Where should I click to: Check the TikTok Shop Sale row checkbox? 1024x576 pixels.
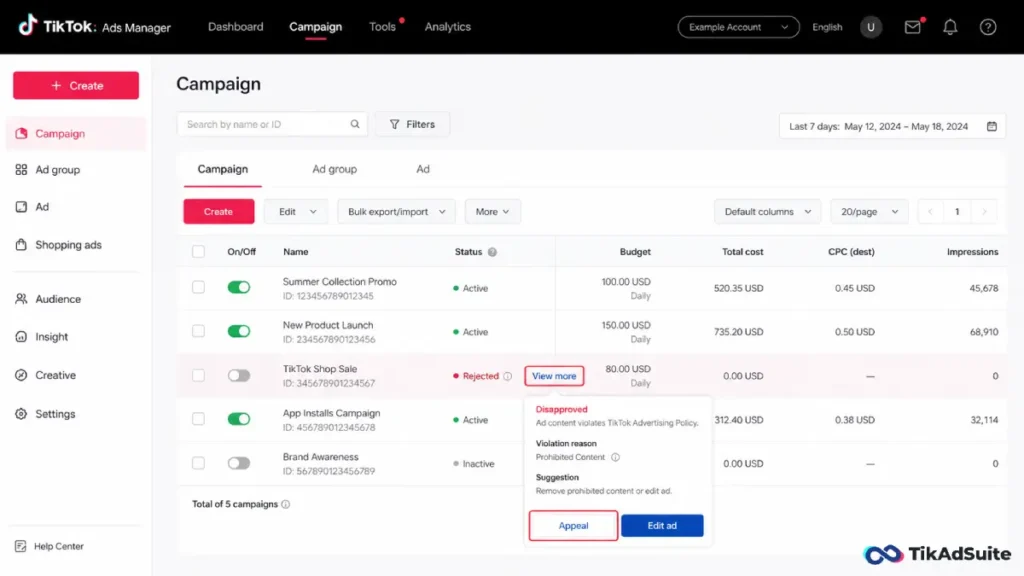coord(199,376)
